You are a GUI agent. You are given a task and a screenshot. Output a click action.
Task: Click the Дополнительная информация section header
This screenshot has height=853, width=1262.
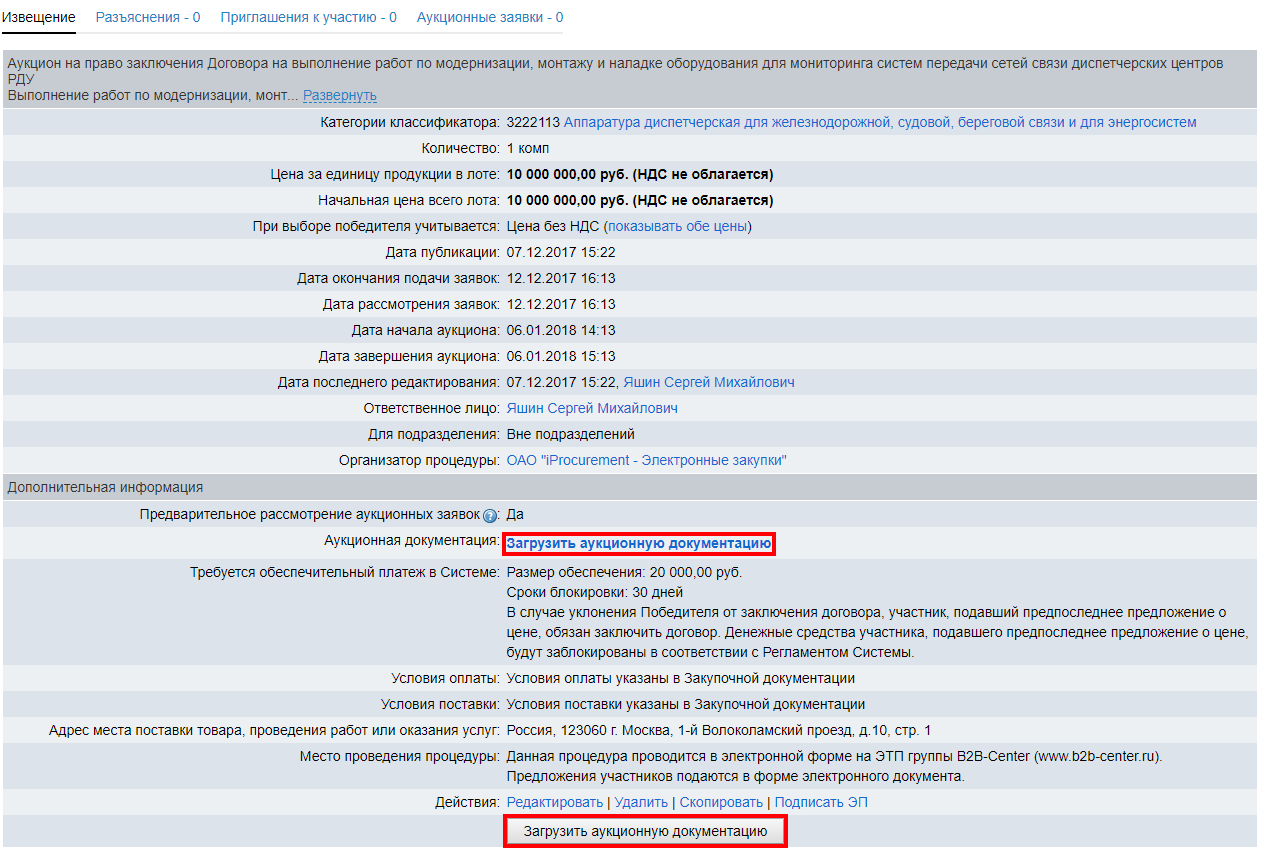click(105, 487)
